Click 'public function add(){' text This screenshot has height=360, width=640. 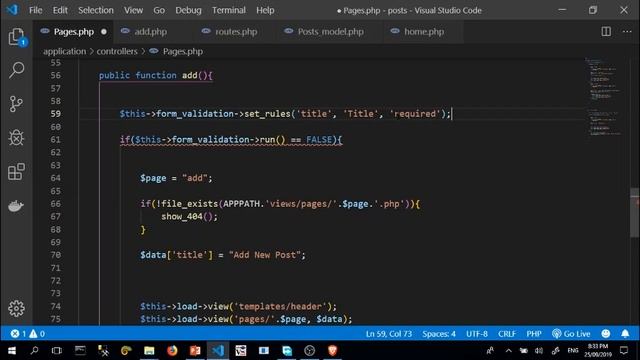[x=156, y=76]
